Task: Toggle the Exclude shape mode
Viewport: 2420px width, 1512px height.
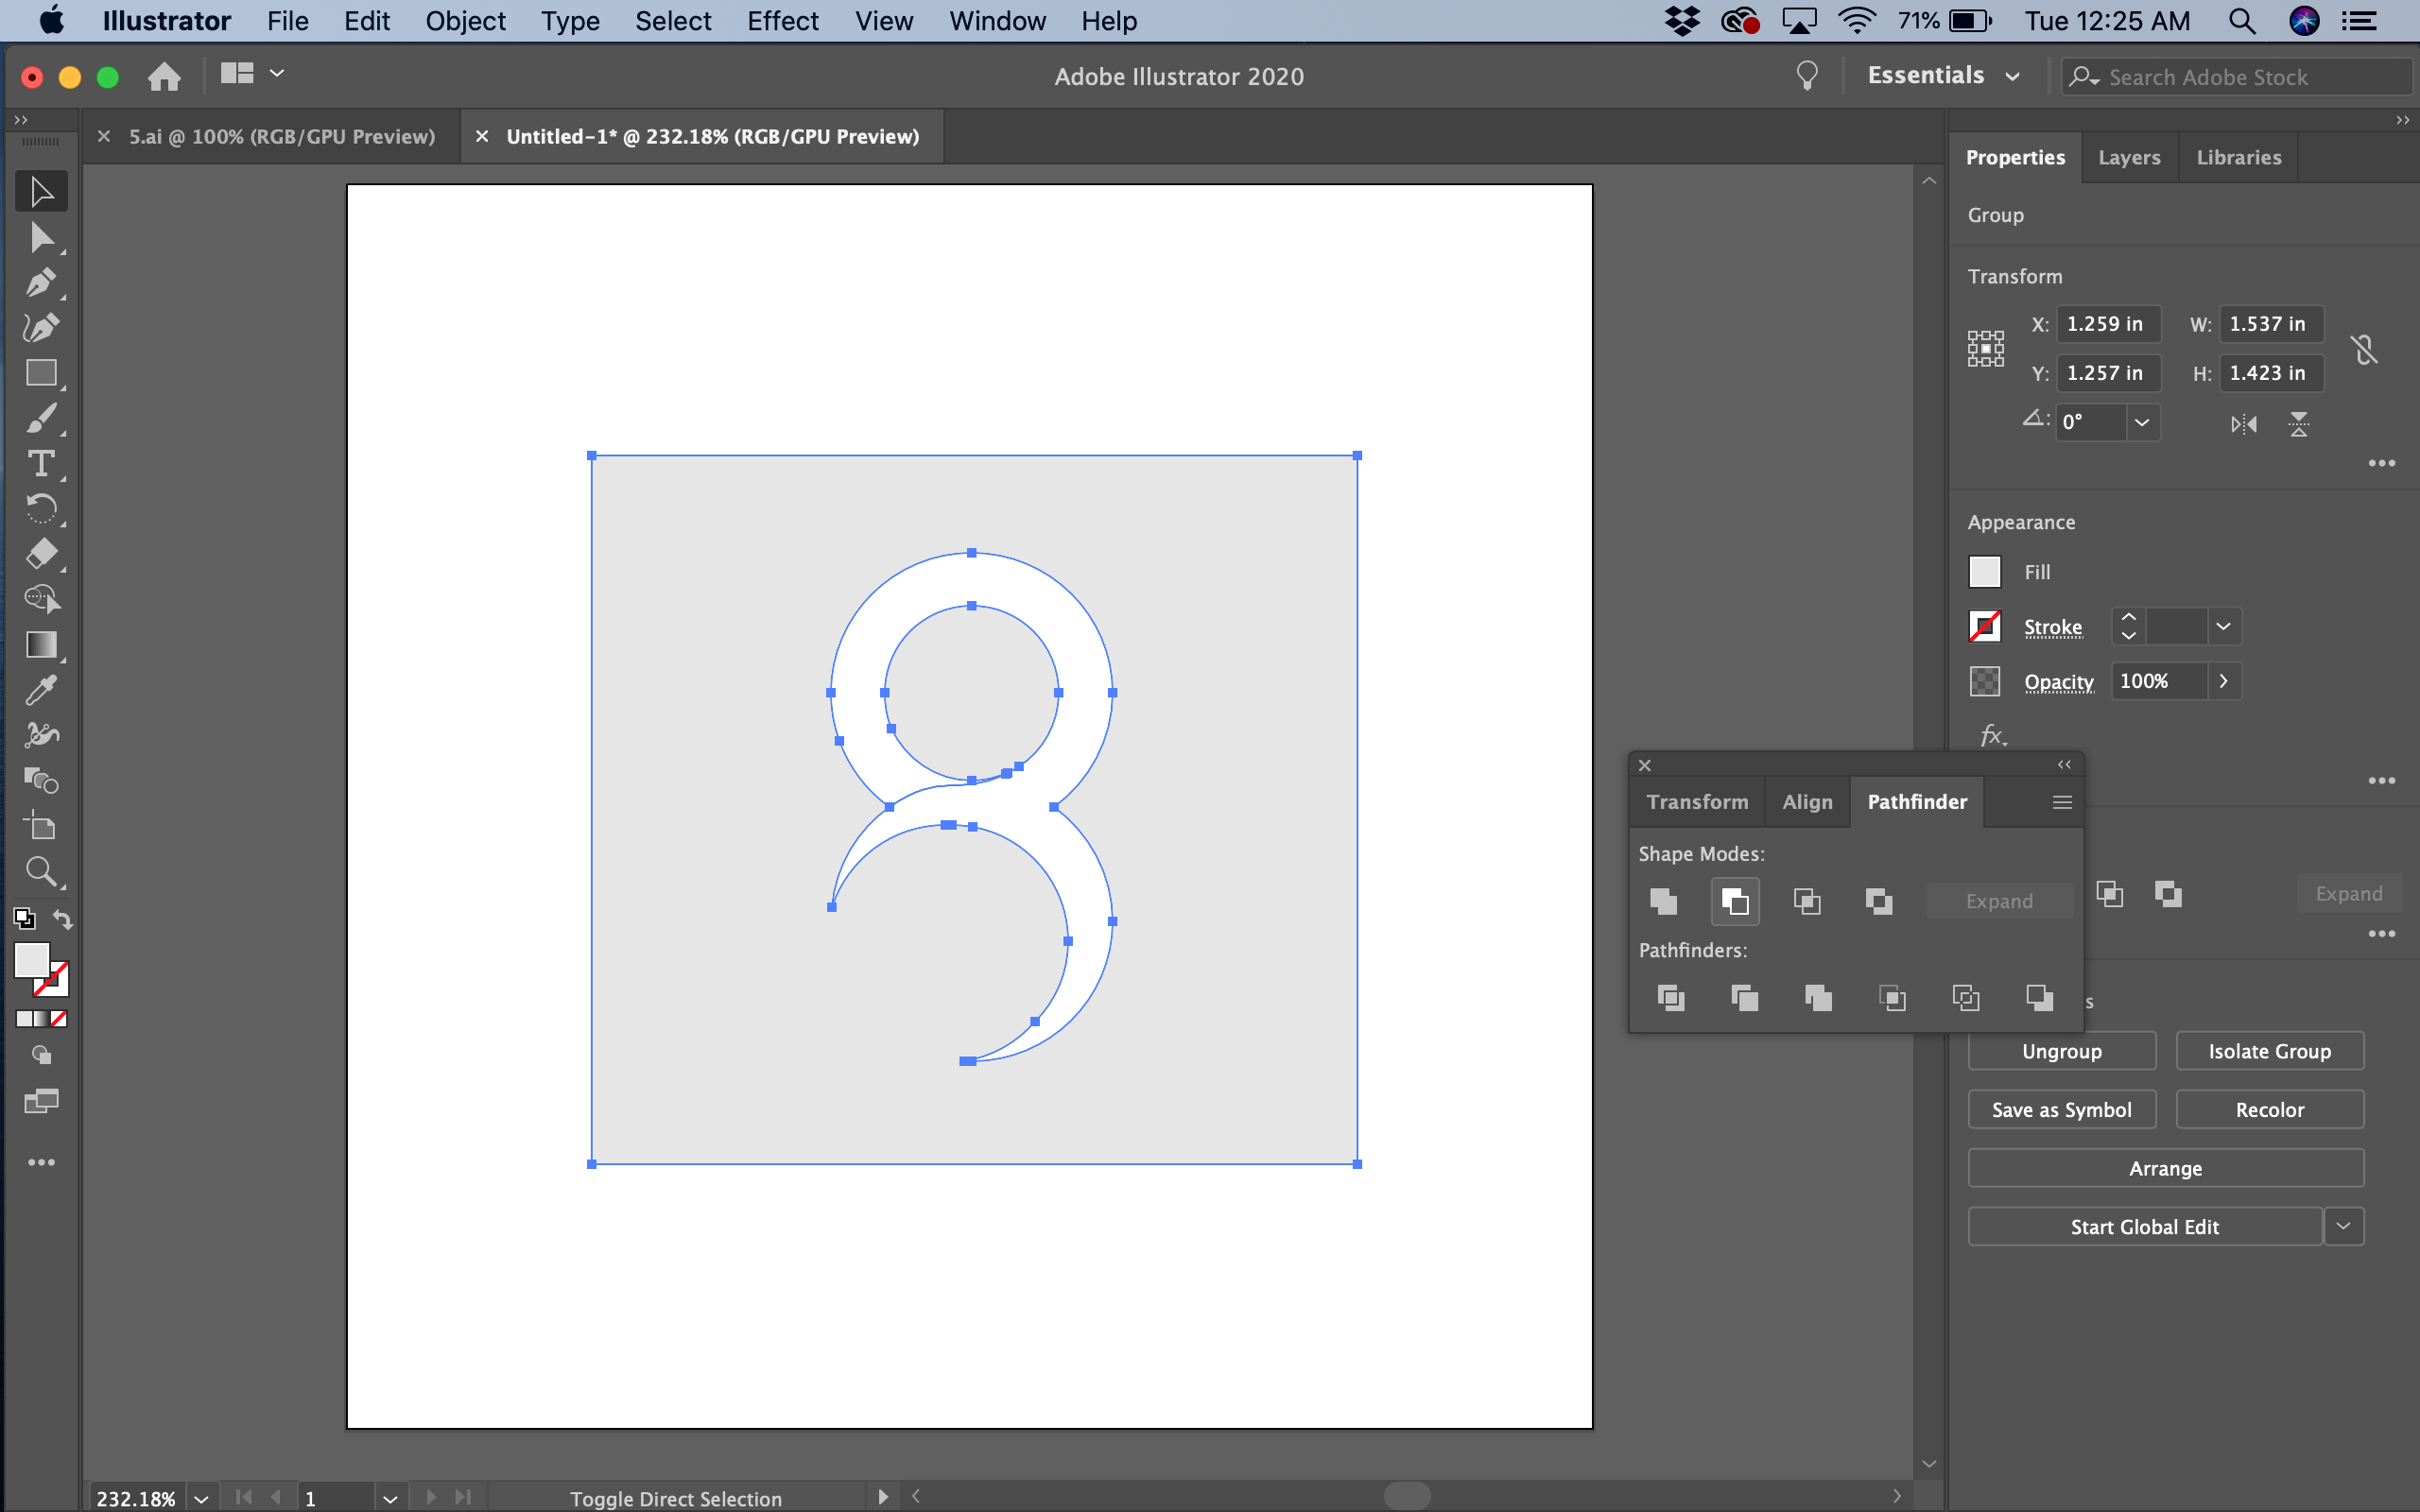Action: [x=1878, y=901]
